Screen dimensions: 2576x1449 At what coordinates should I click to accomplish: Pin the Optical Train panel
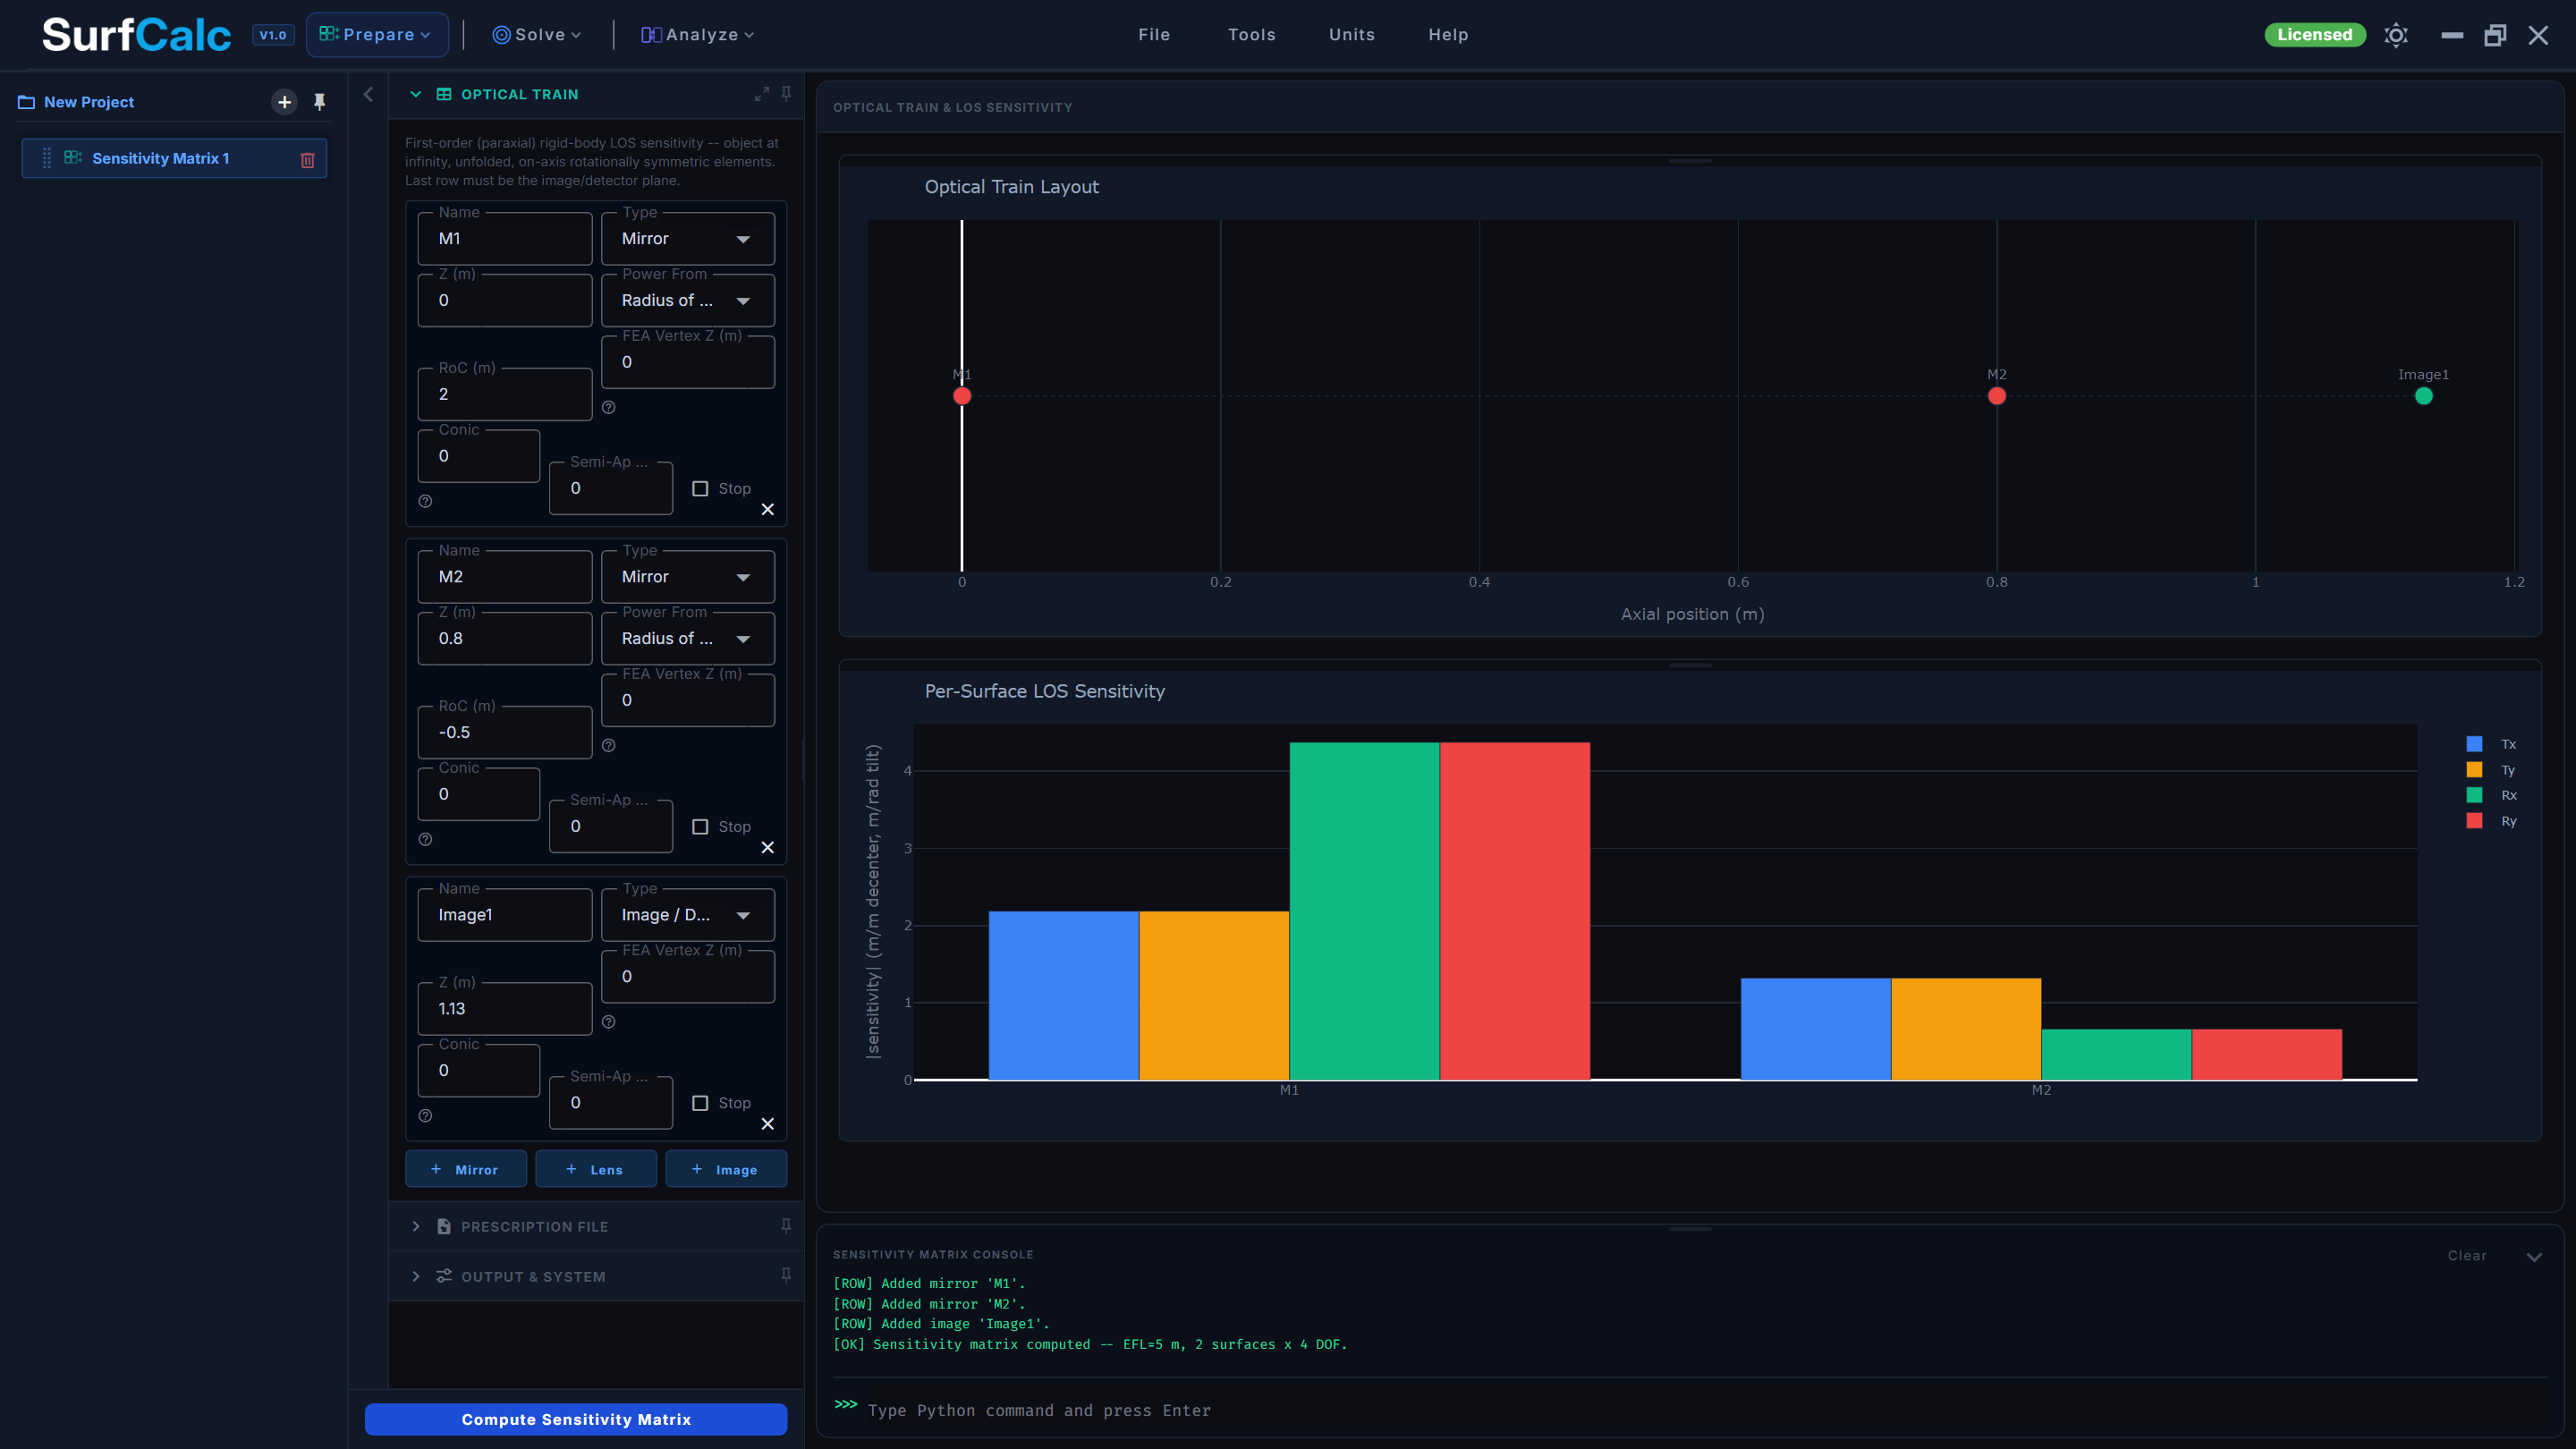tap(786, 94)
